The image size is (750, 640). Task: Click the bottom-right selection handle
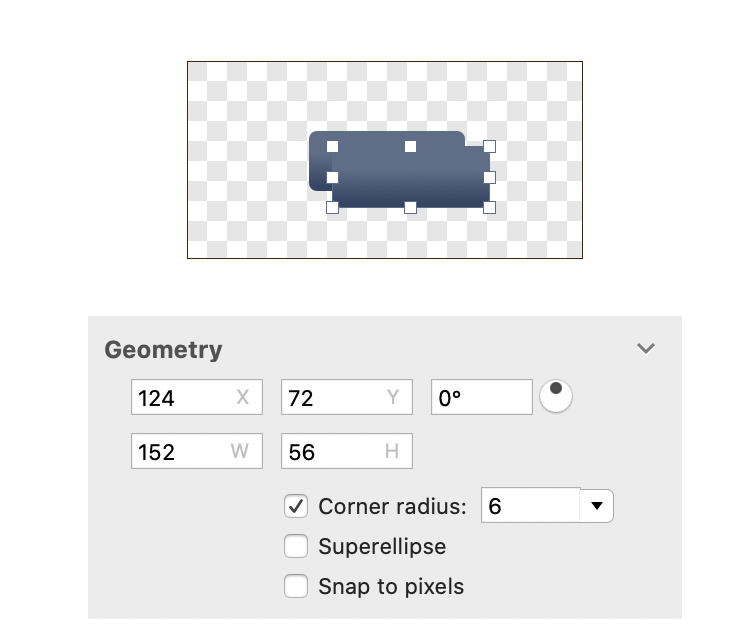[490, 208]
